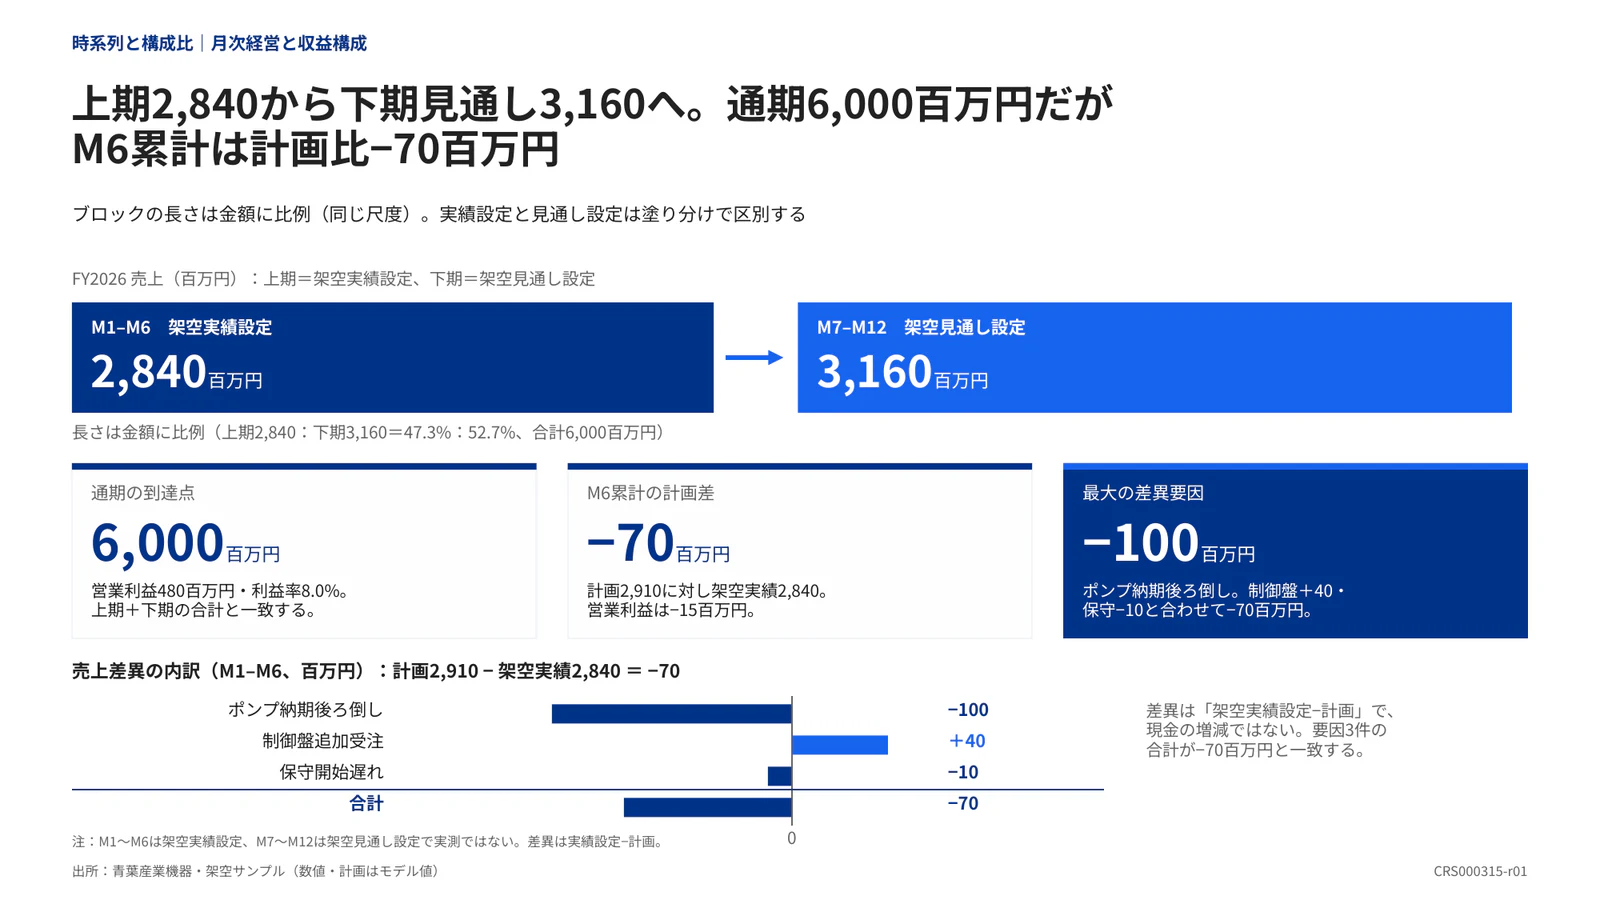The image size is (1600, 900).
Task: Click the text '営業利益は−15百万円。'
Action: [x=672, y=610]
